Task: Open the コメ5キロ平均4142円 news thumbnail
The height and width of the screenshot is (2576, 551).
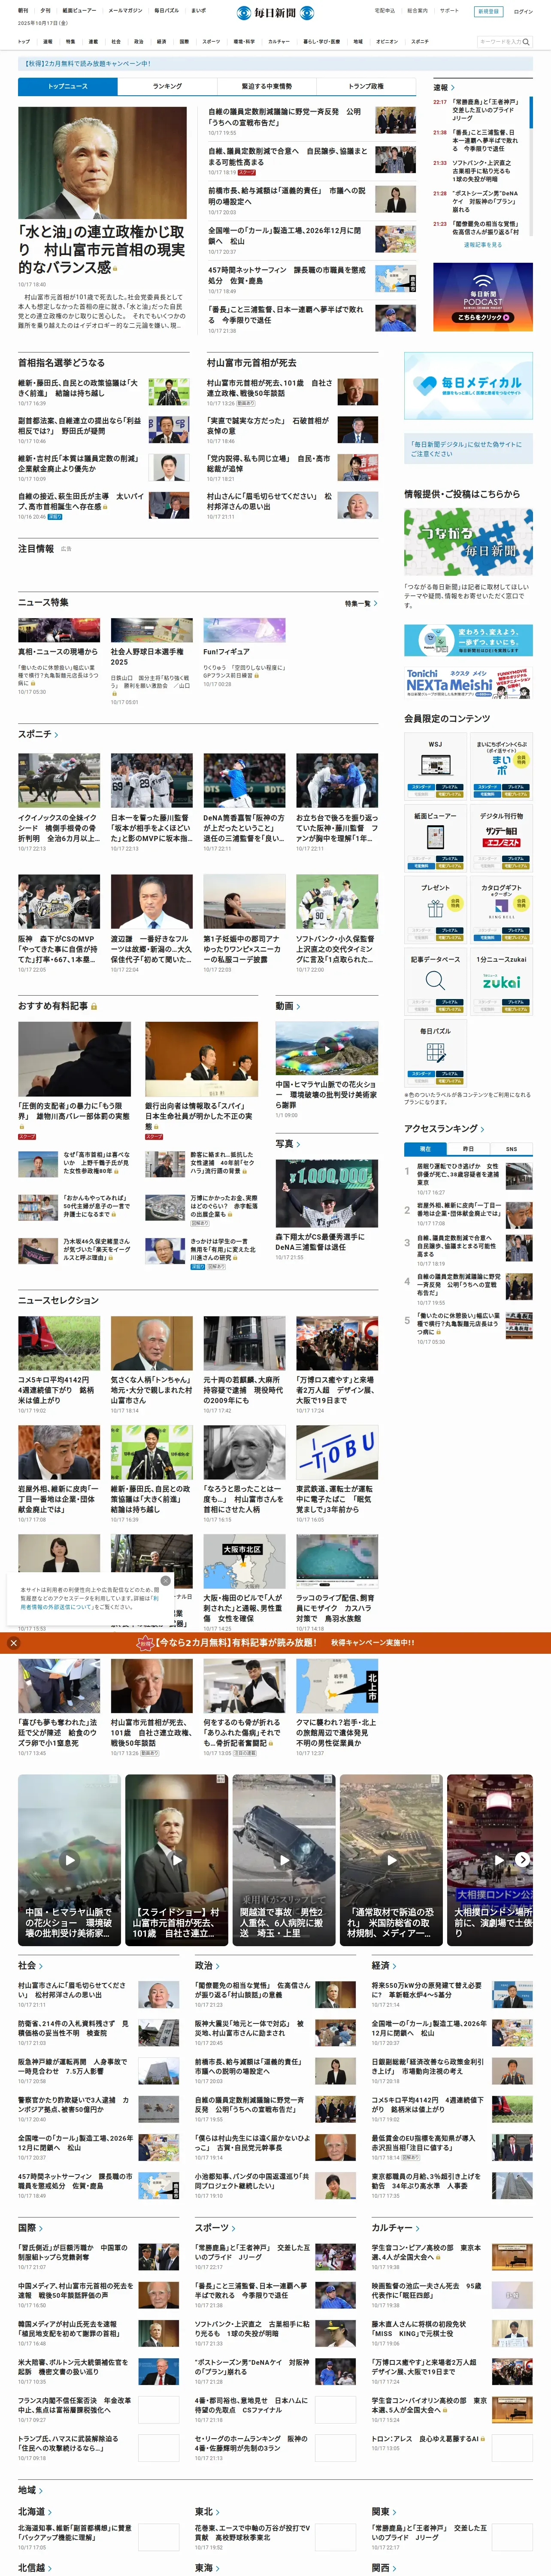Action: [x=59, y=1343]
